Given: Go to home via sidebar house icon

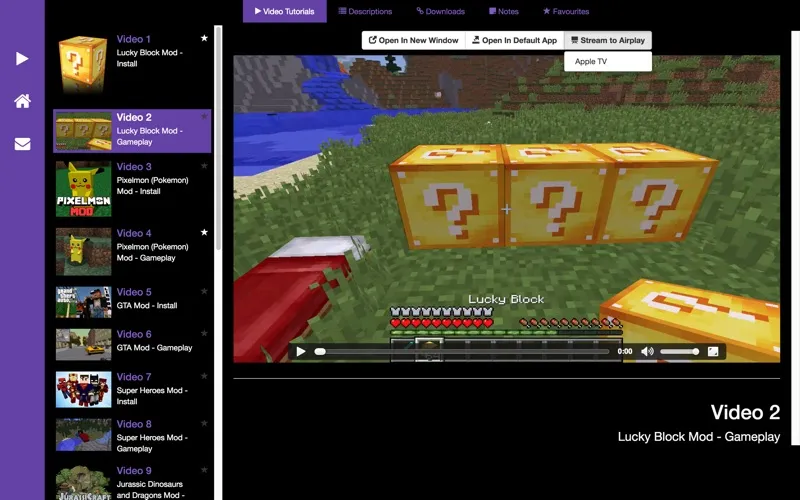Looking at the screenshot, I should click(22, 101).
